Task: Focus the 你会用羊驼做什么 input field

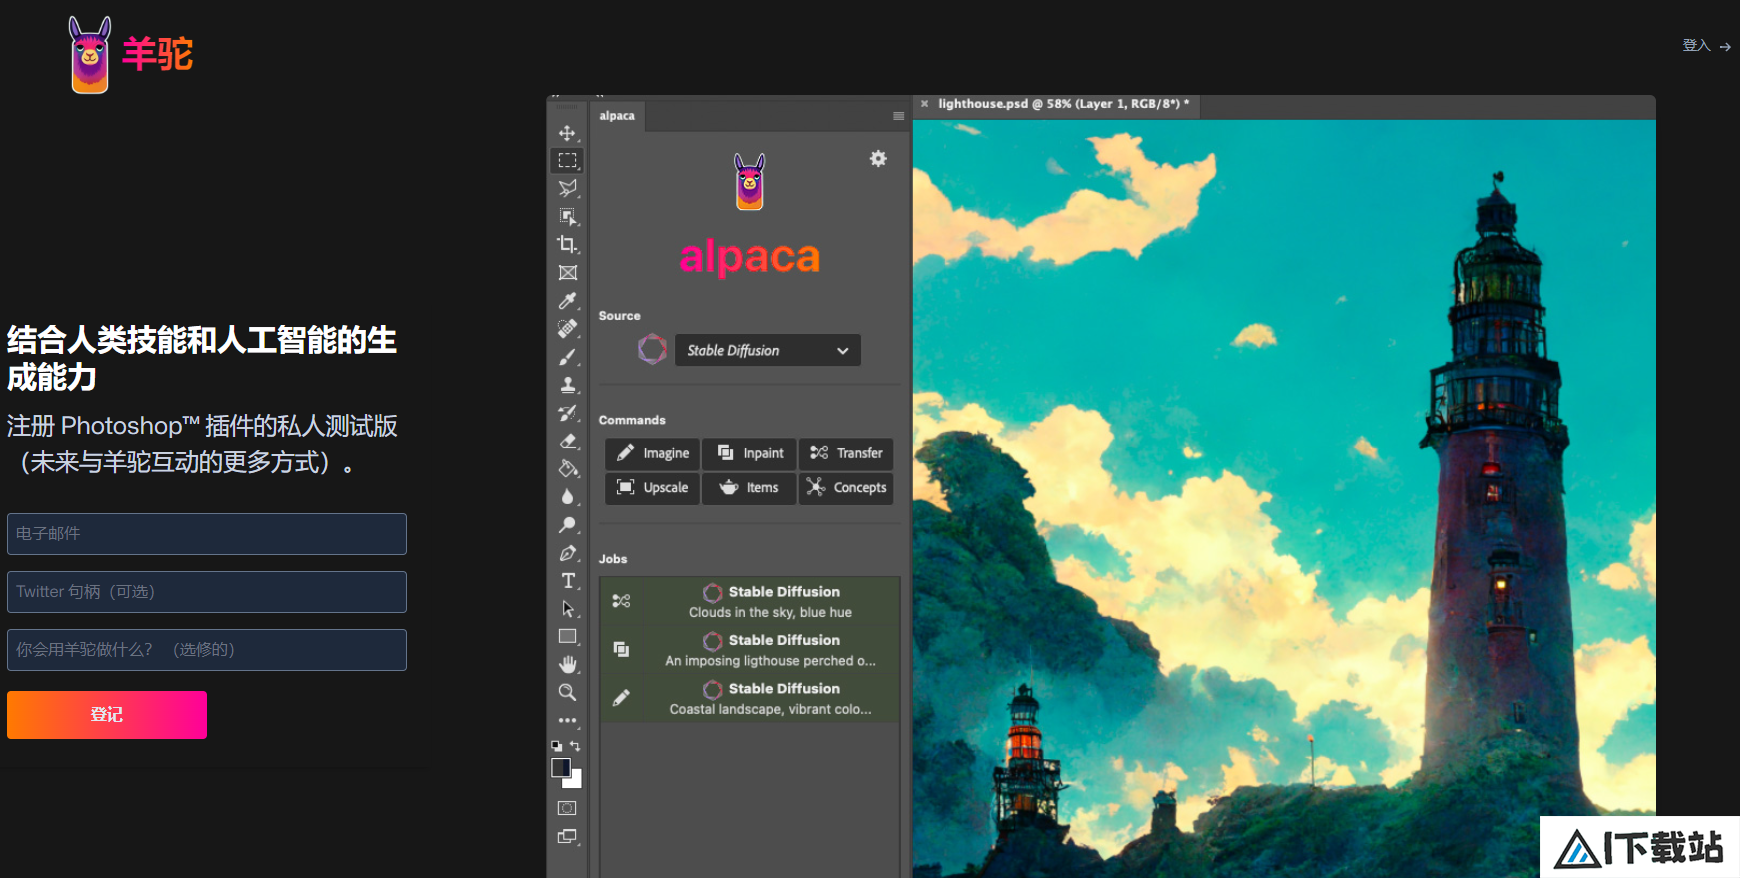Action: point(207,650)
